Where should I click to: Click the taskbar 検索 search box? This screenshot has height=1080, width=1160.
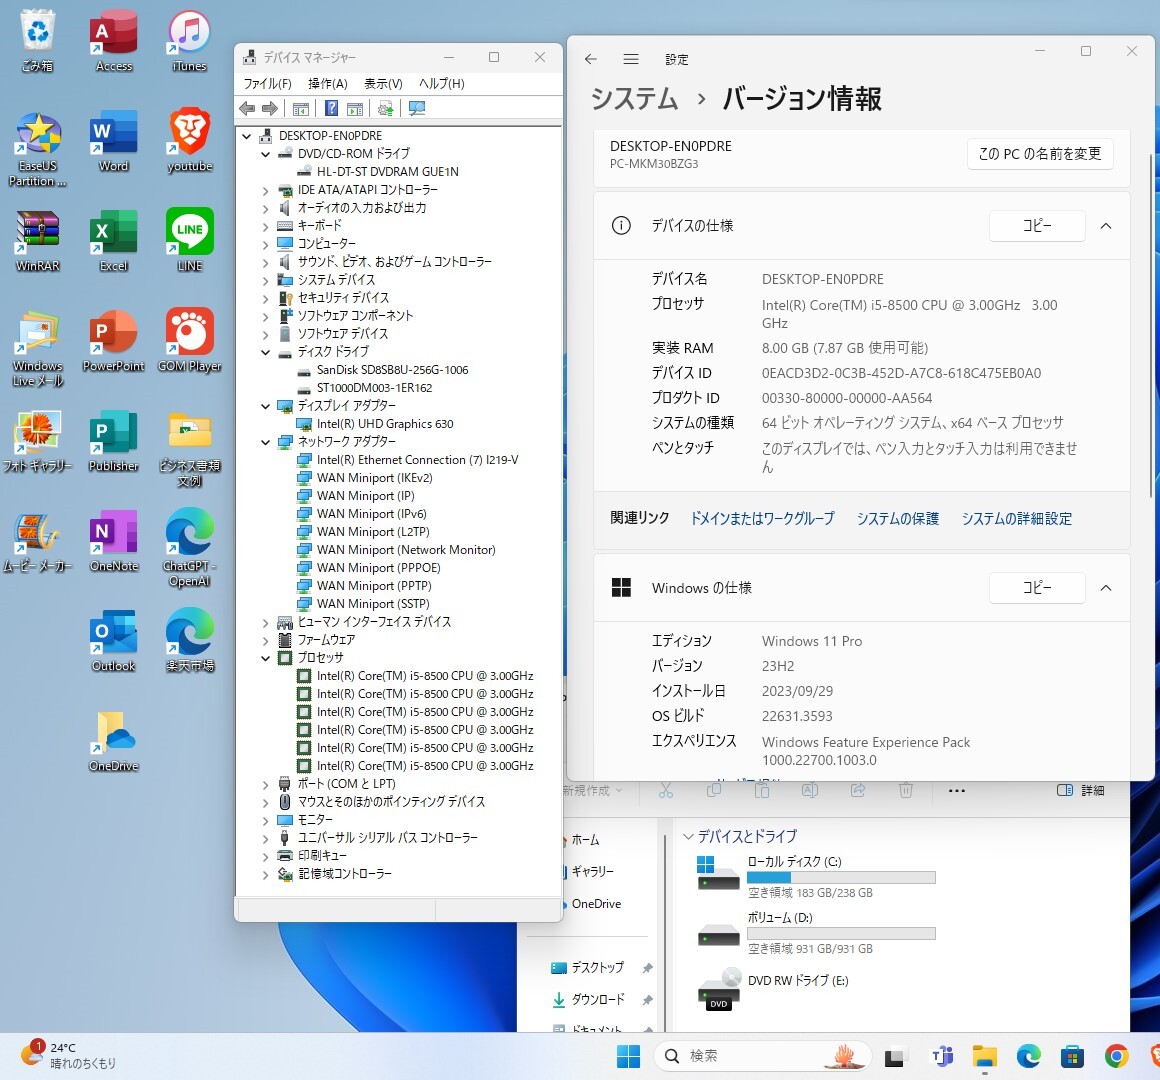click(x=763, y=1056)
